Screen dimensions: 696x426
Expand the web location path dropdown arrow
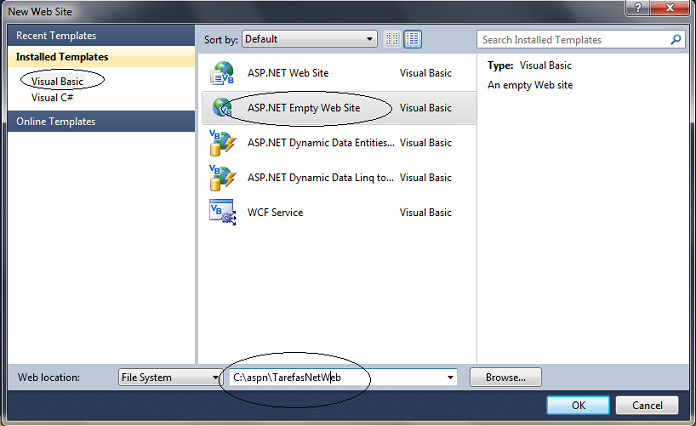pyautogui.click(x=450, y=377)
